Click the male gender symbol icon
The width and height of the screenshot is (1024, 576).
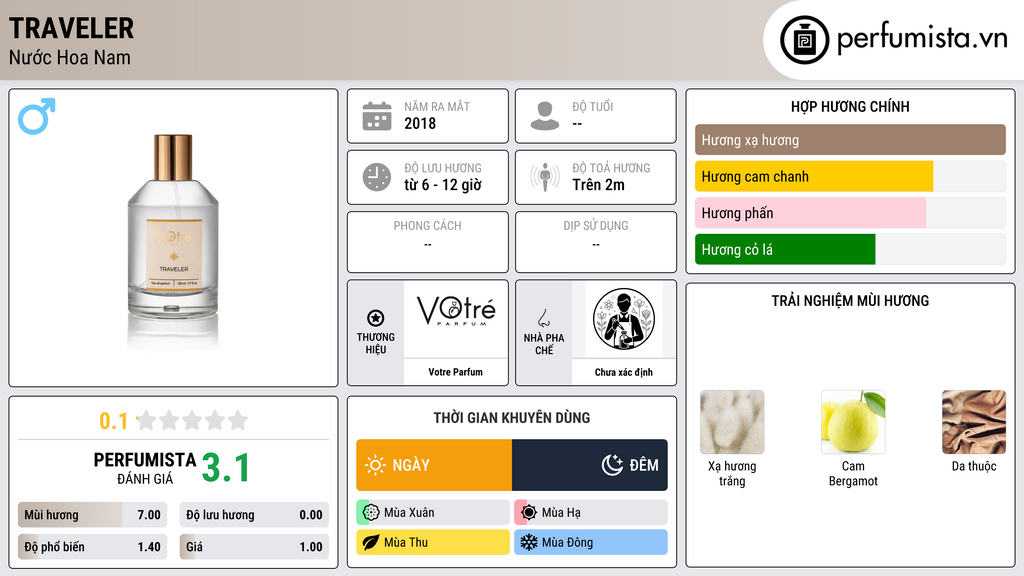(37, 116)
